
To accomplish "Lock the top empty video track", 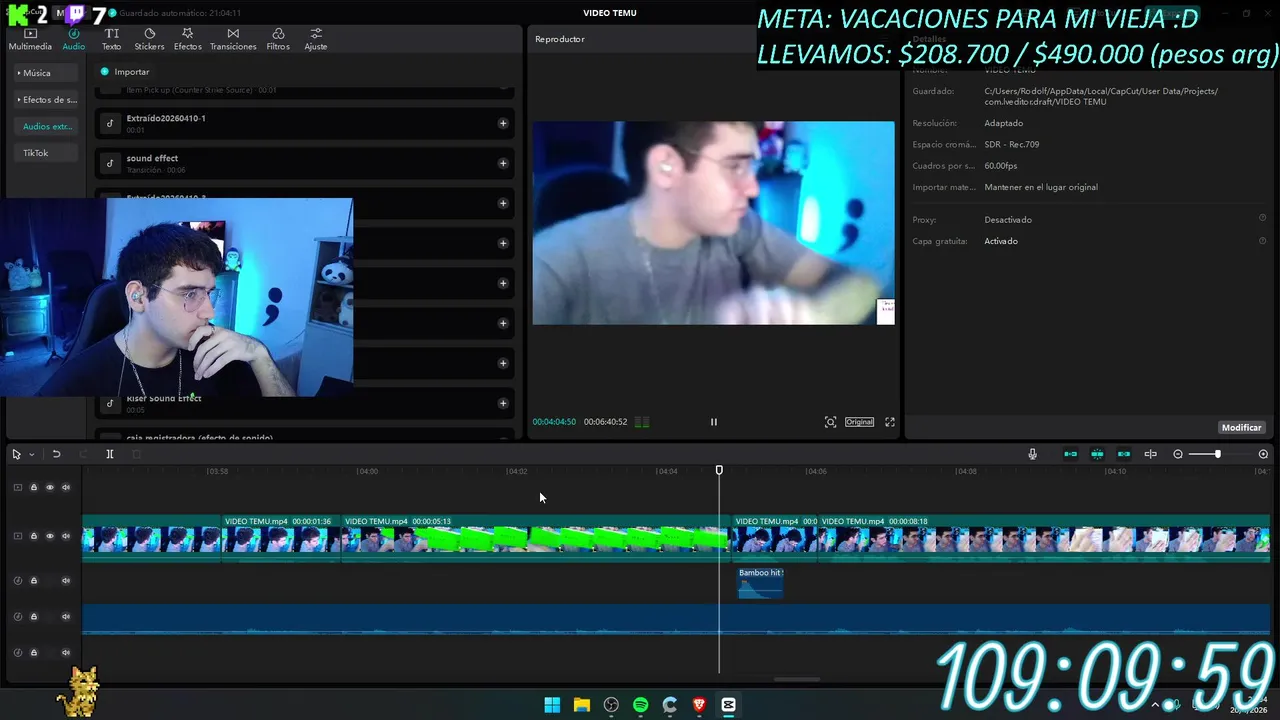I will pos(33,488).
